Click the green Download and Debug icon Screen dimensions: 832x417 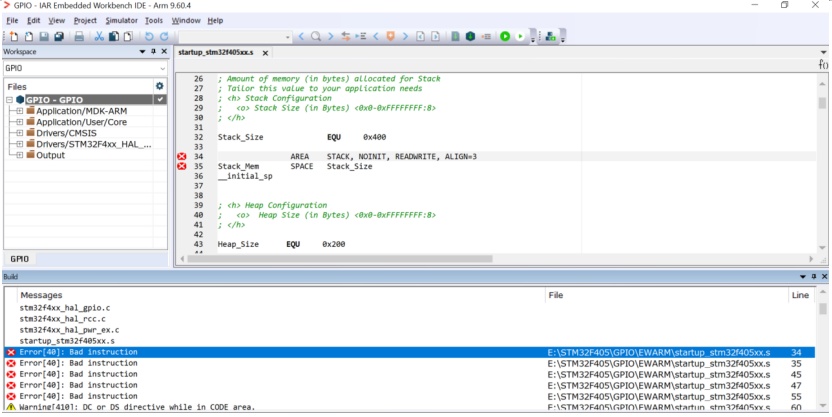tap(505, 37)
